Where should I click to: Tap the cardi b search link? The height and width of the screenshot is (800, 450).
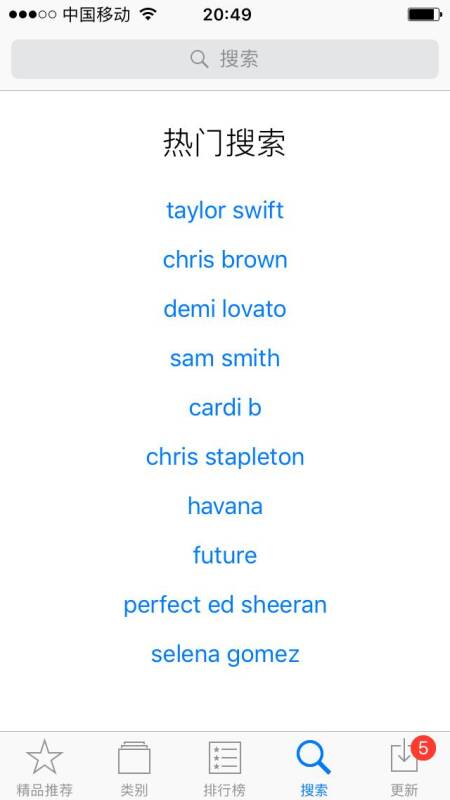[x=224, y=407]
